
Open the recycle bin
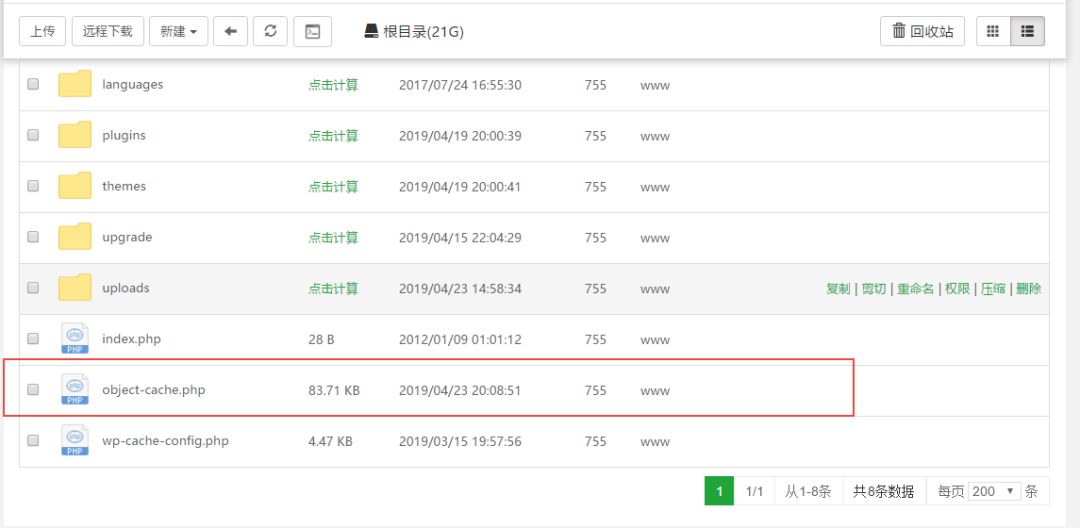coord(923,31)
